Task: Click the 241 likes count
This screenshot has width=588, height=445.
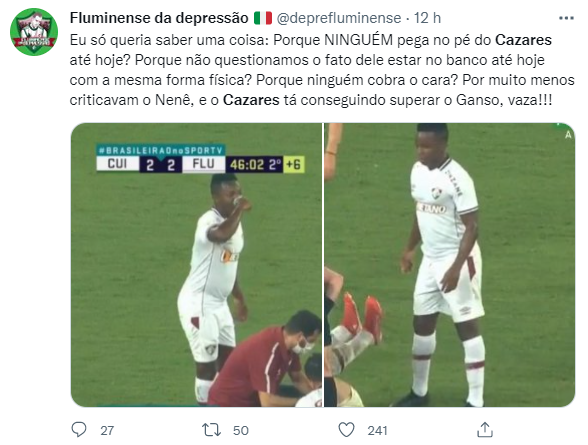Action: coord(377,430)
